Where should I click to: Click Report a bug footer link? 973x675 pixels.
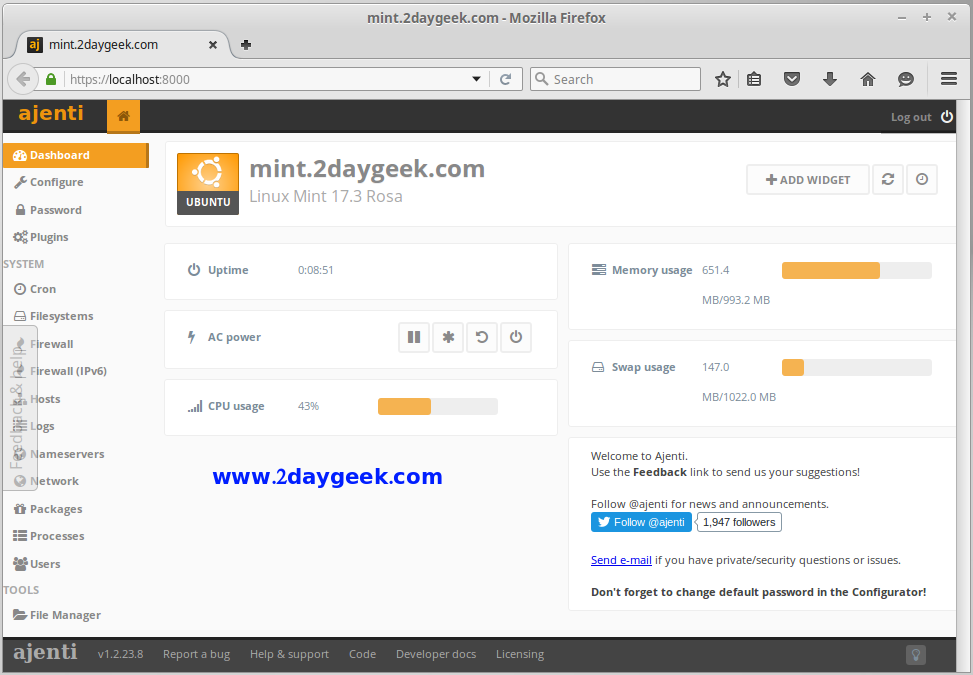pos(196,654)
